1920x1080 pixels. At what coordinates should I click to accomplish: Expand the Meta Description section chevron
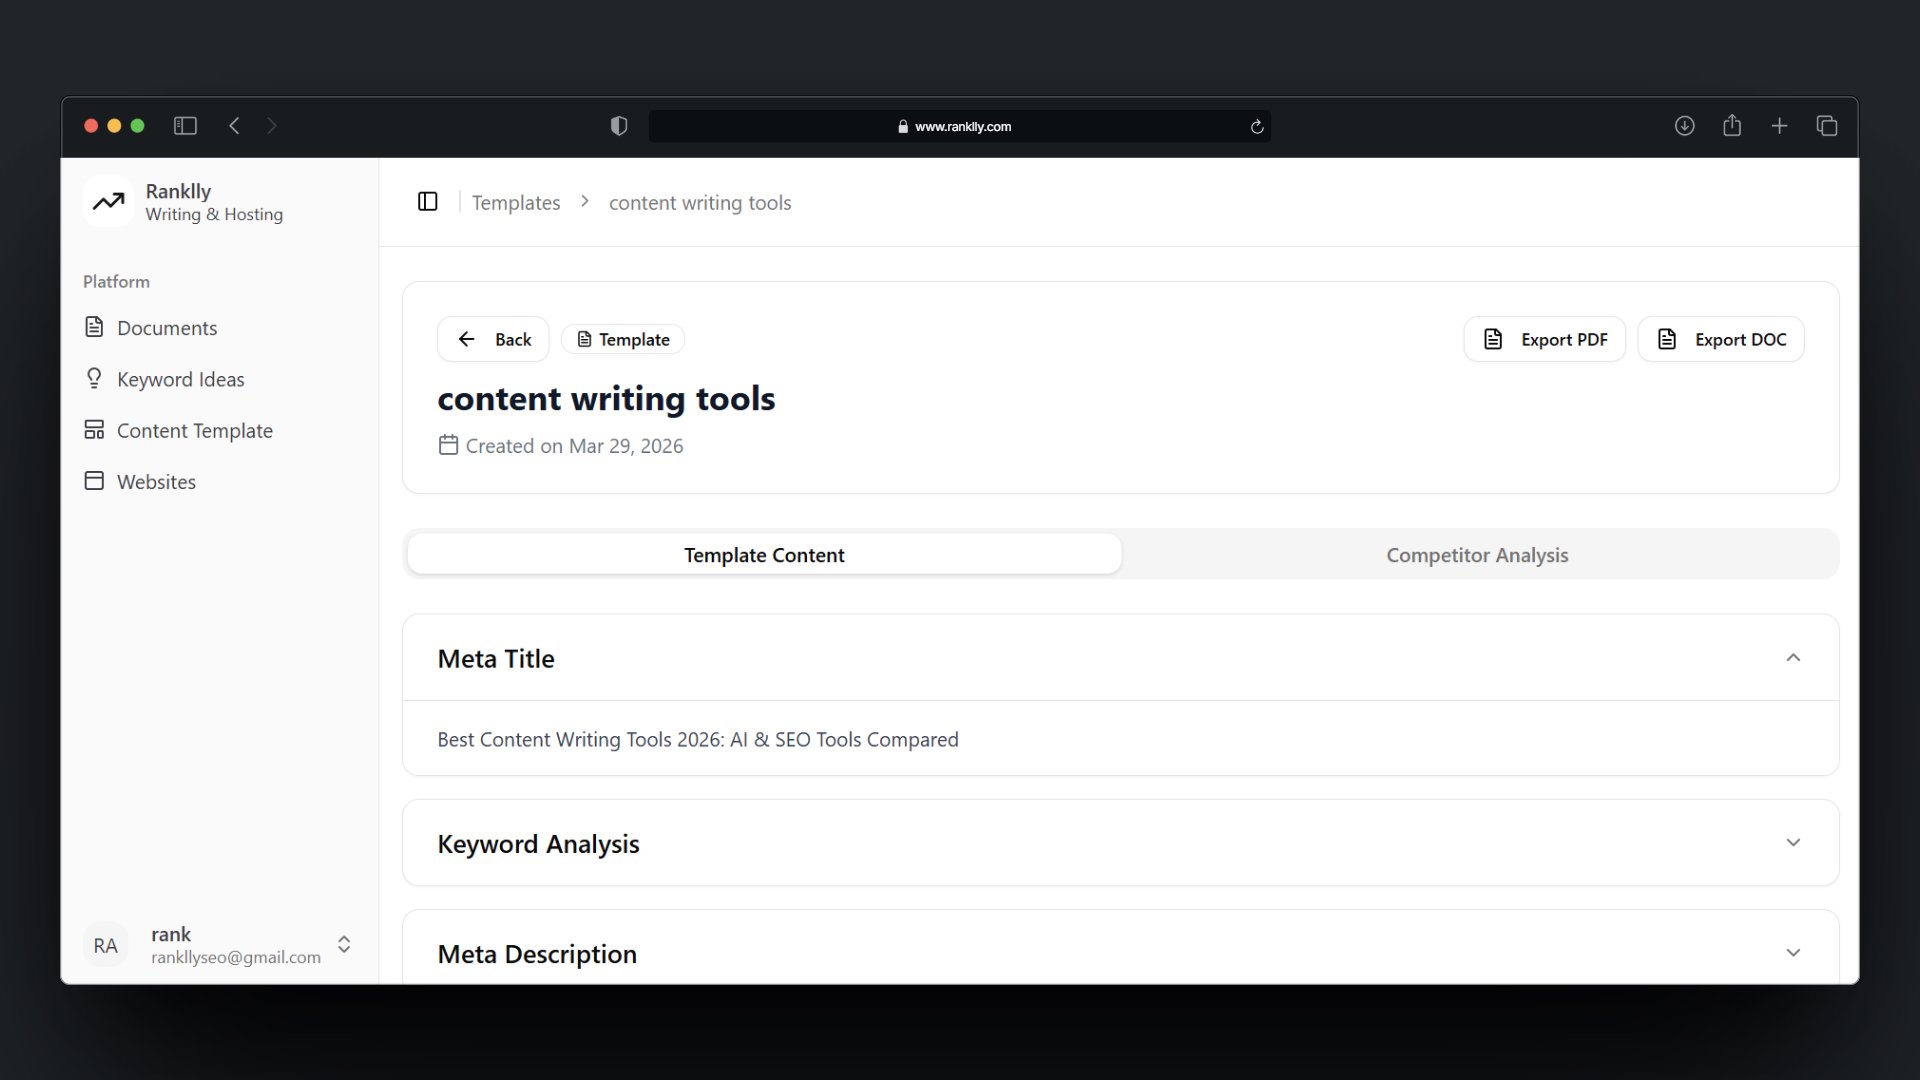click(x=1793, y=953)
